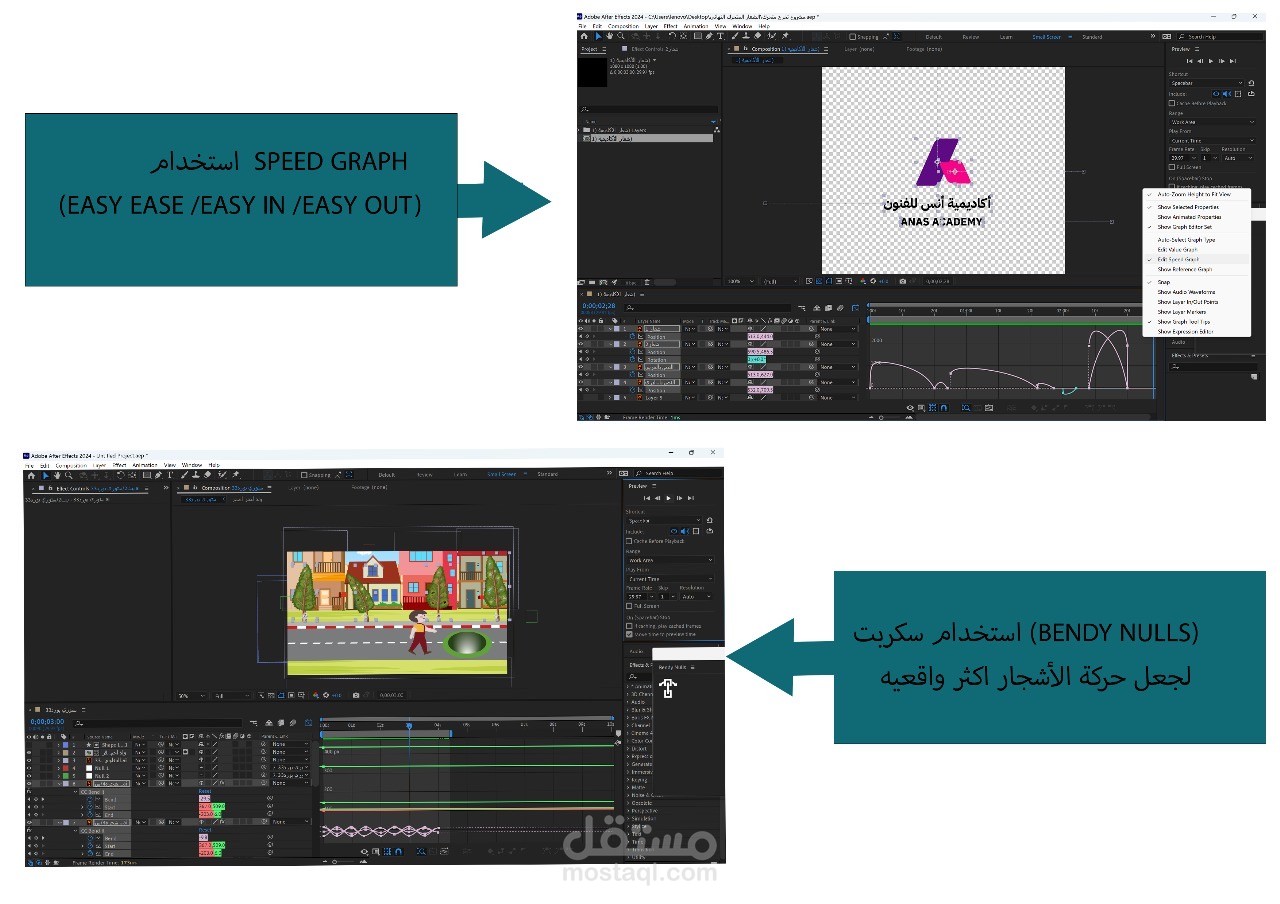
Task: Open the Work Area range dropdown in logo project
Action: coord(1212,122)
